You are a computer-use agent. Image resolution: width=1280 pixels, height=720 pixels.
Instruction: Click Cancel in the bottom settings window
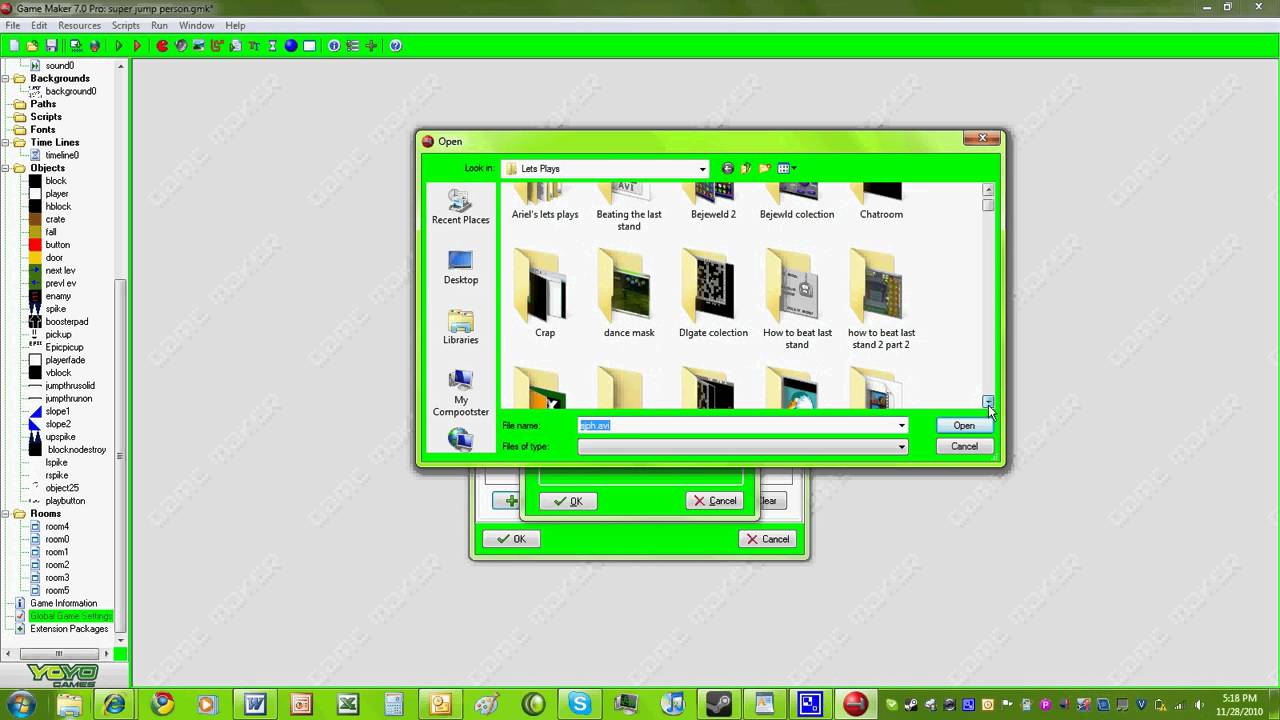pyautogui.click(x=766, y=539)
